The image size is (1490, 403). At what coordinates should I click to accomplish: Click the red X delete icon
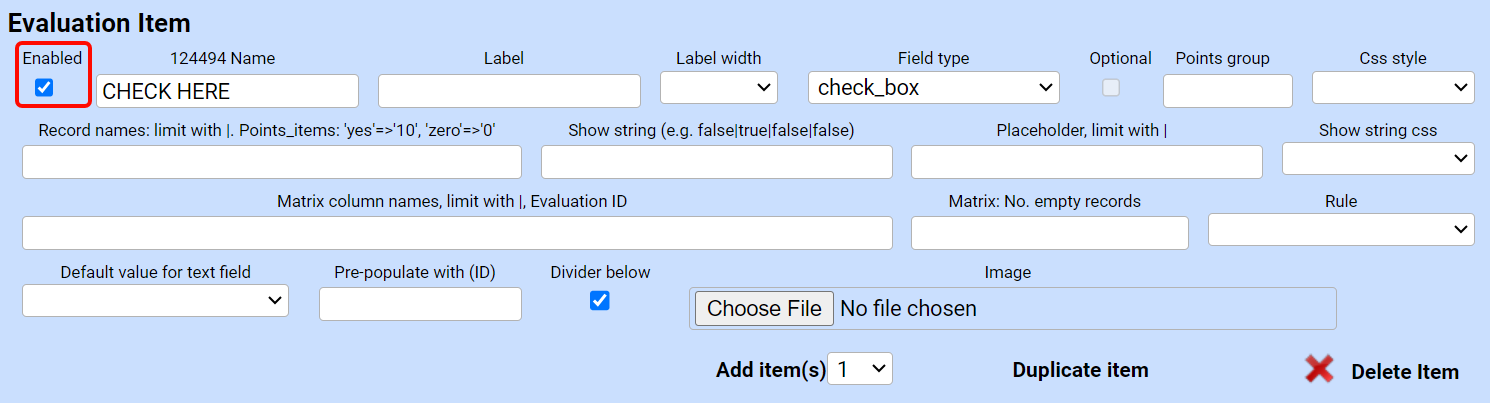(x=1319, y=369)
